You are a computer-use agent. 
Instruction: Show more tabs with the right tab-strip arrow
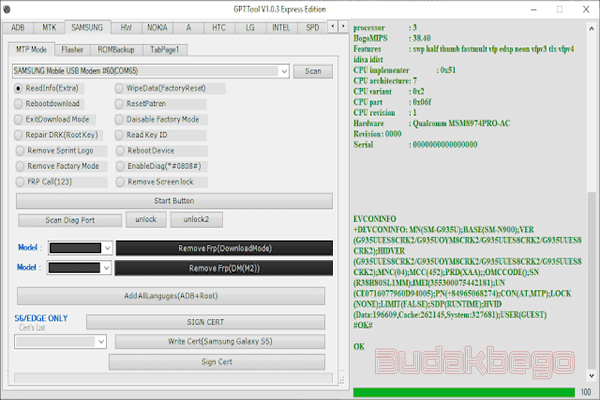[343, 26]
